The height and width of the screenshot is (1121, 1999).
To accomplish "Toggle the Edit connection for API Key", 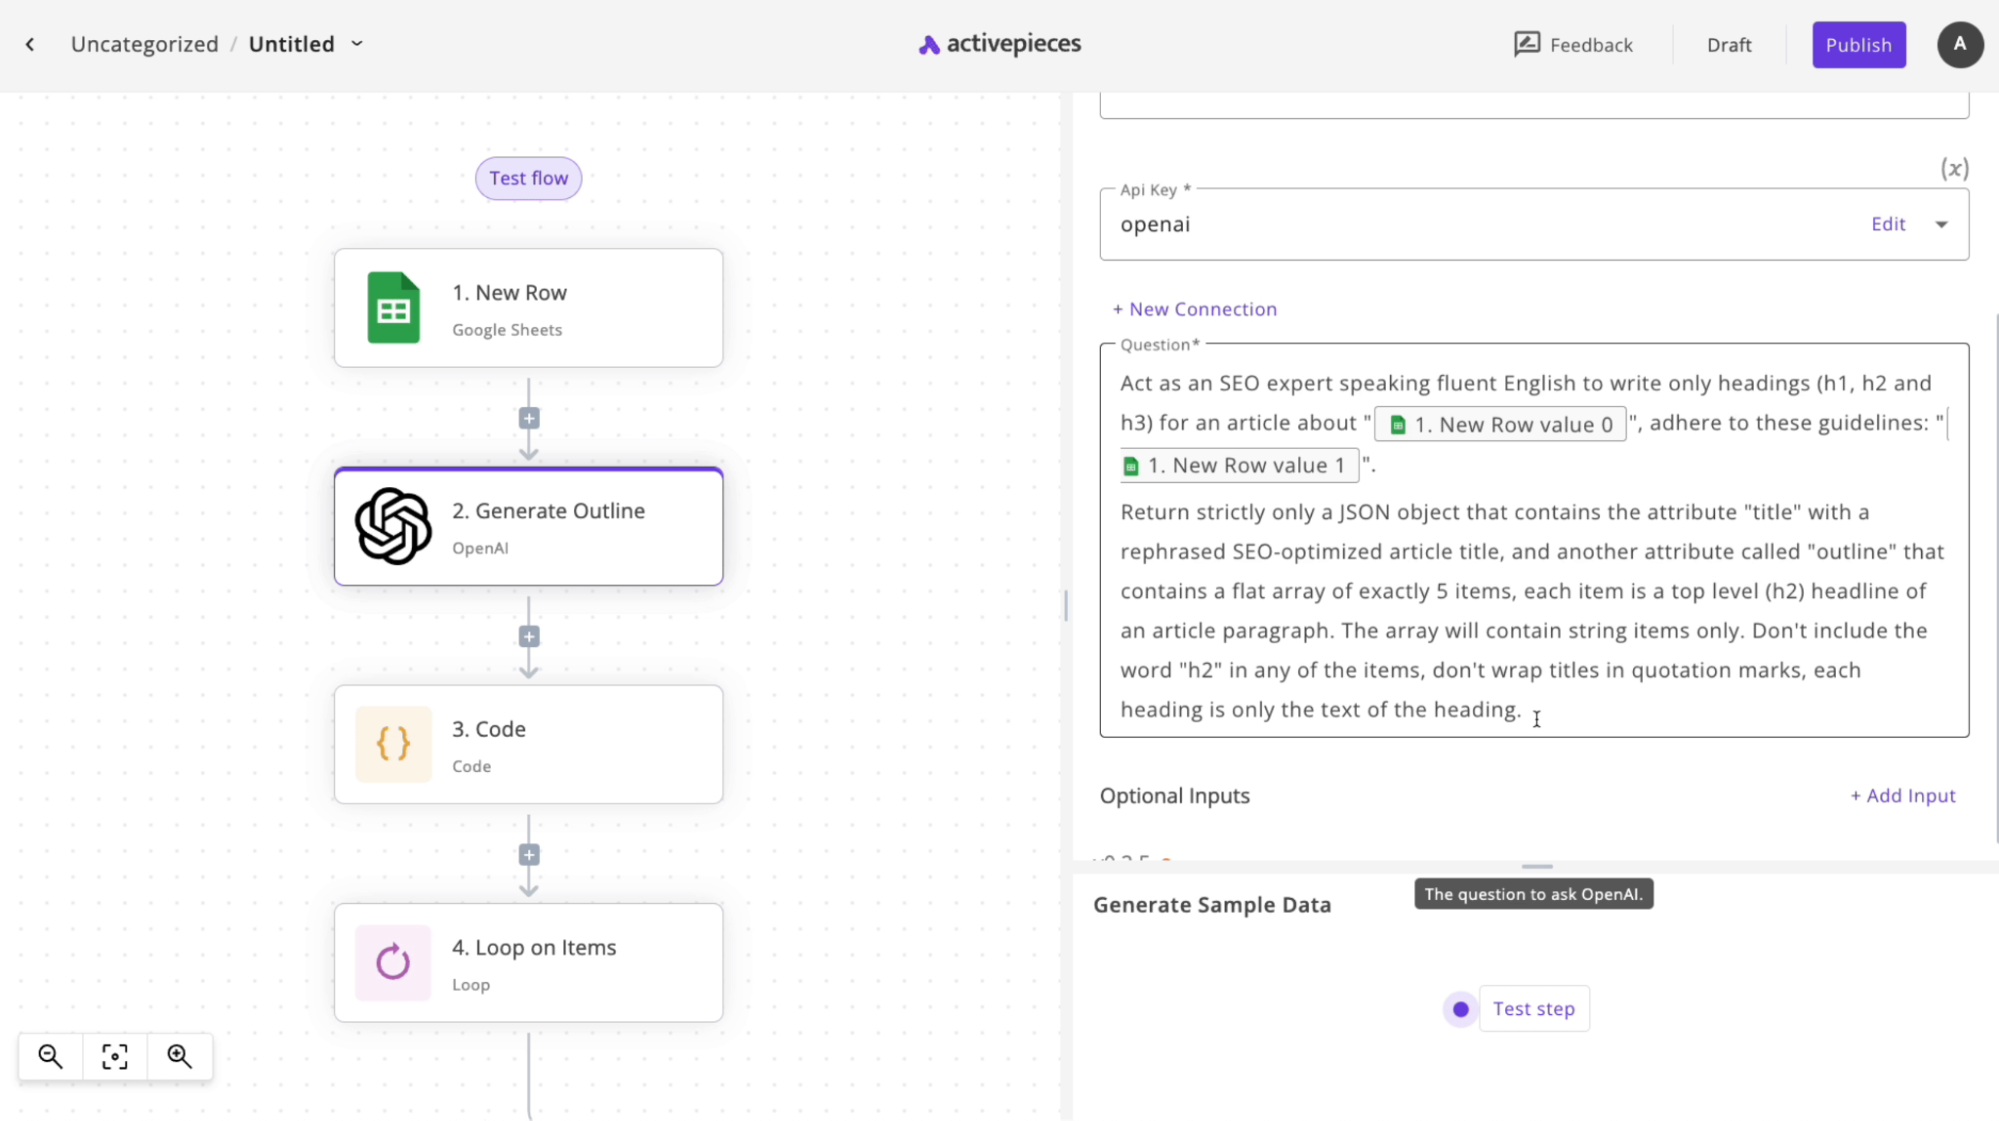I will click(x=1889, y=223).
